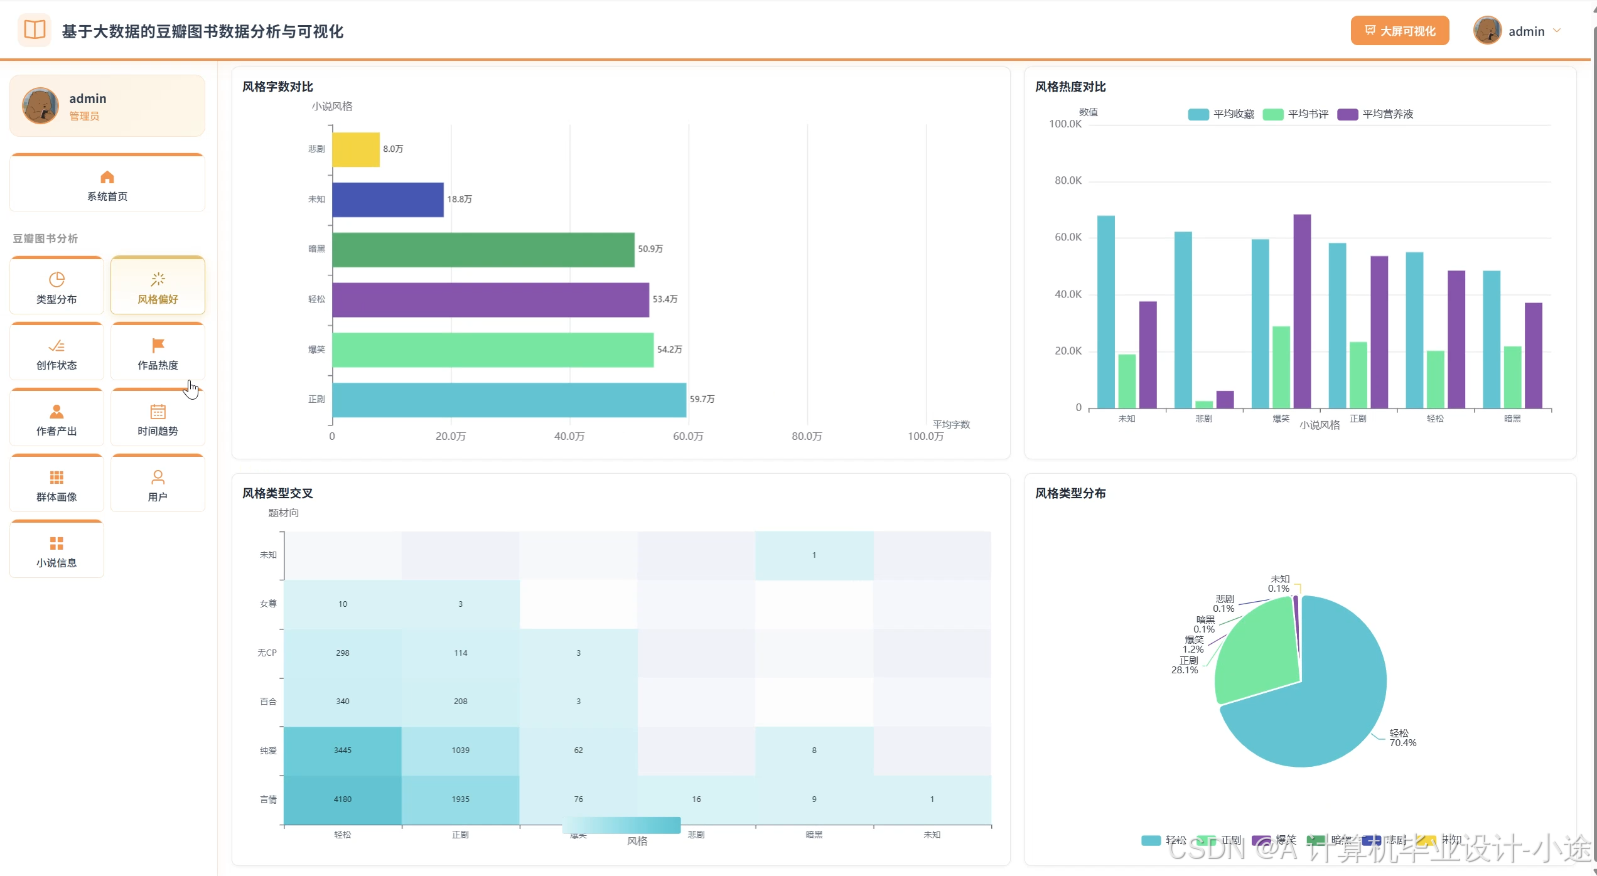Click the 轻松 53.4万 purple bar
Image resolution: width=1597 pixels, height=876 pixels.
[x=490, y=299]
